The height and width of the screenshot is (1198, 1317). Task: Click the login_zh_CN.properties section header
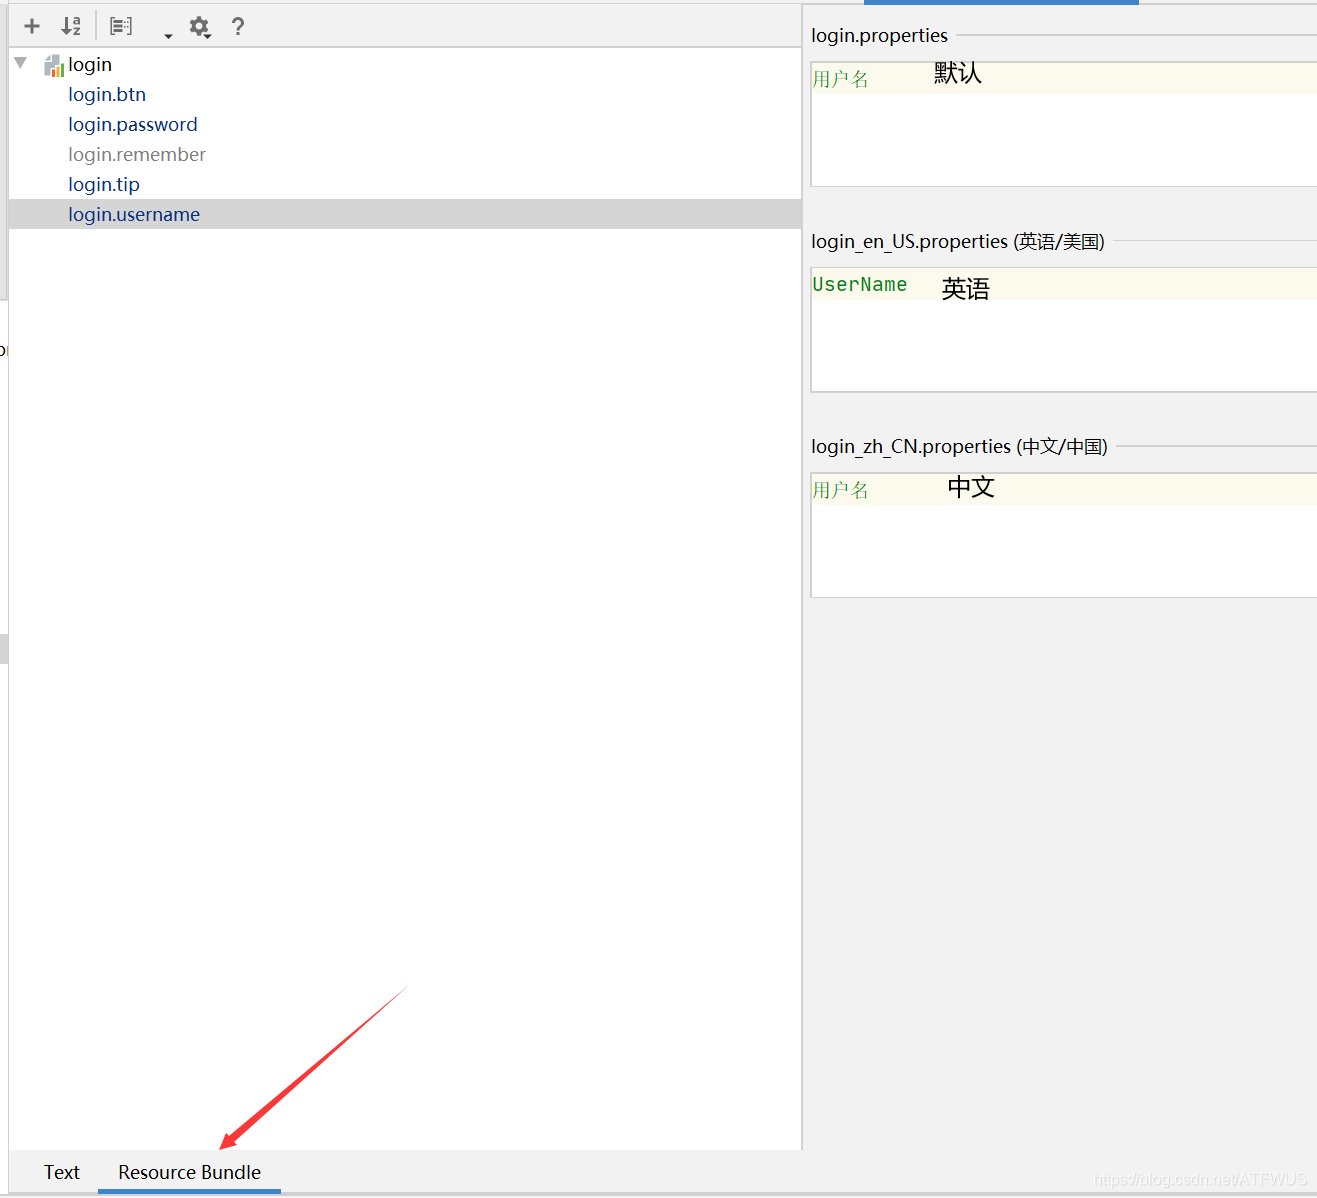(959, 446)
